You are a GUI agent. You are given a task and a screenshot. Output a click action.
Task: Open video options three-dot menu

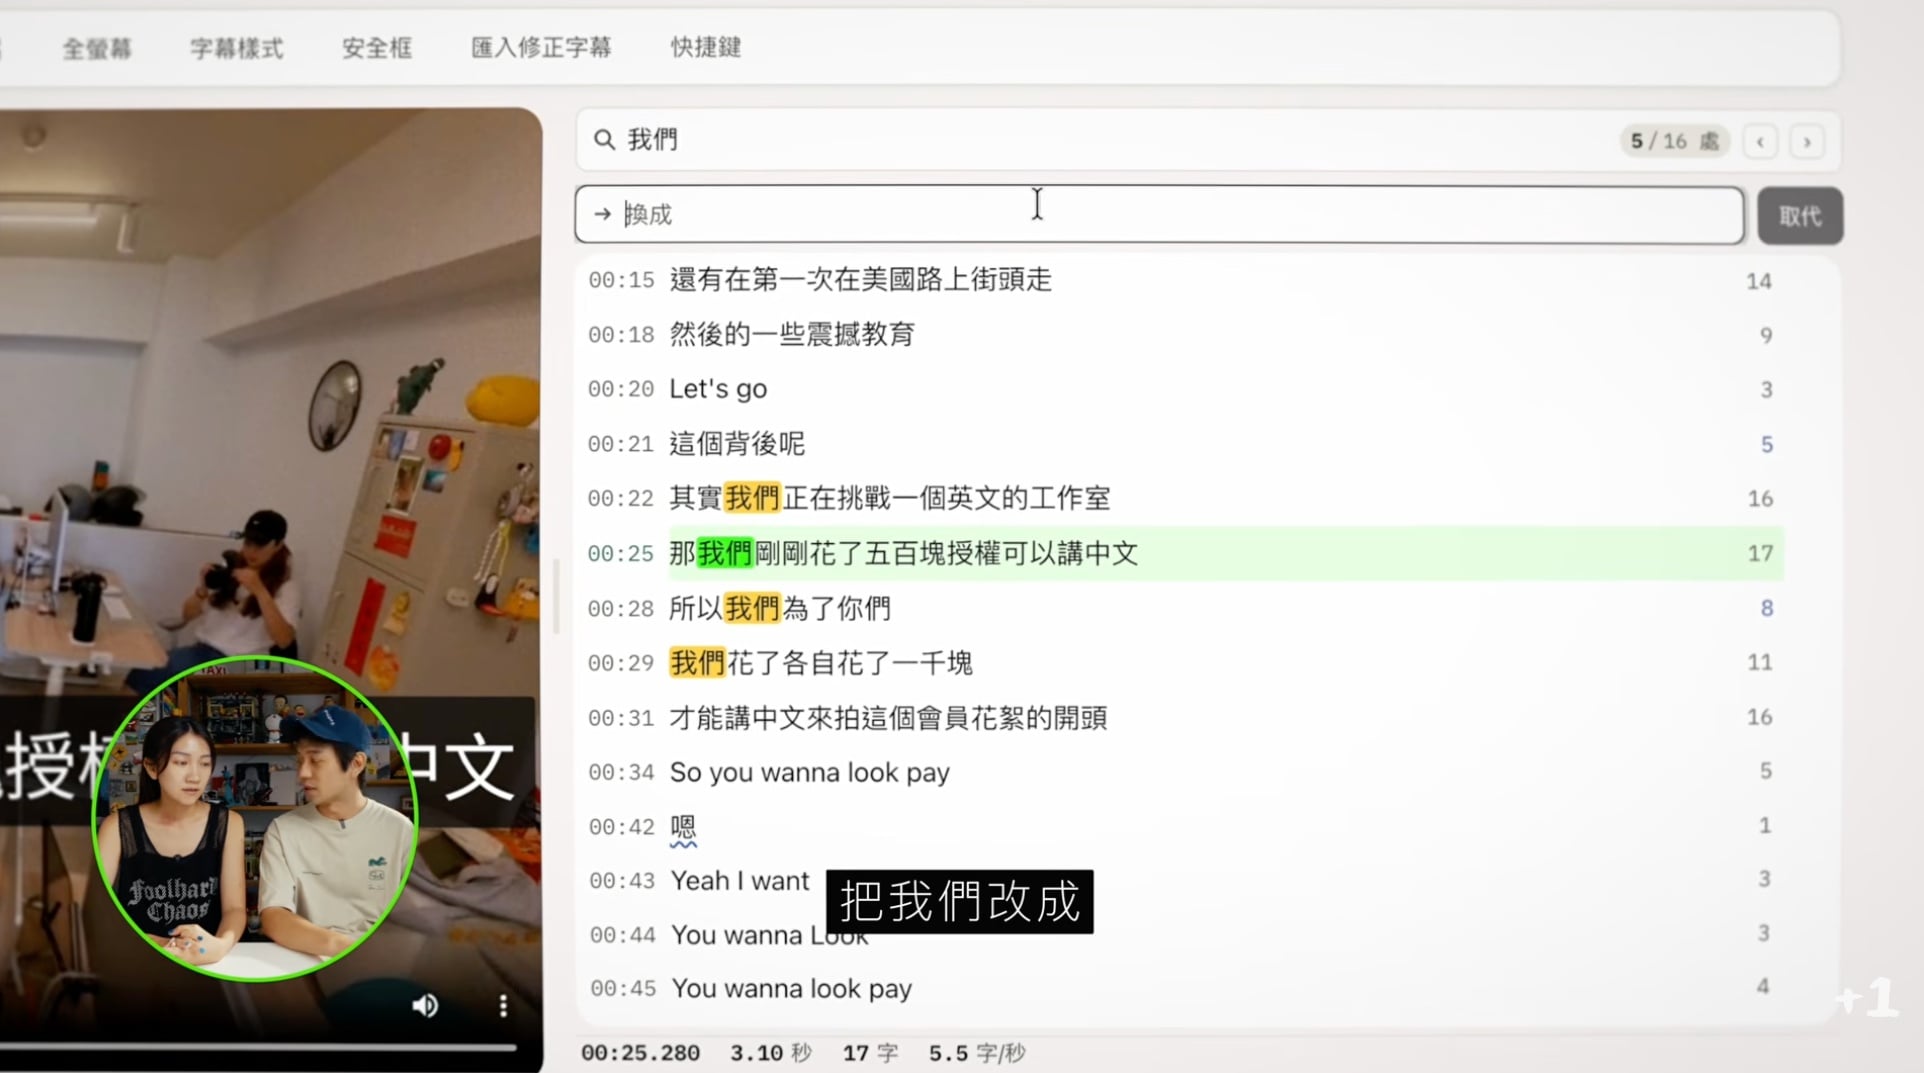(503, 1005)
